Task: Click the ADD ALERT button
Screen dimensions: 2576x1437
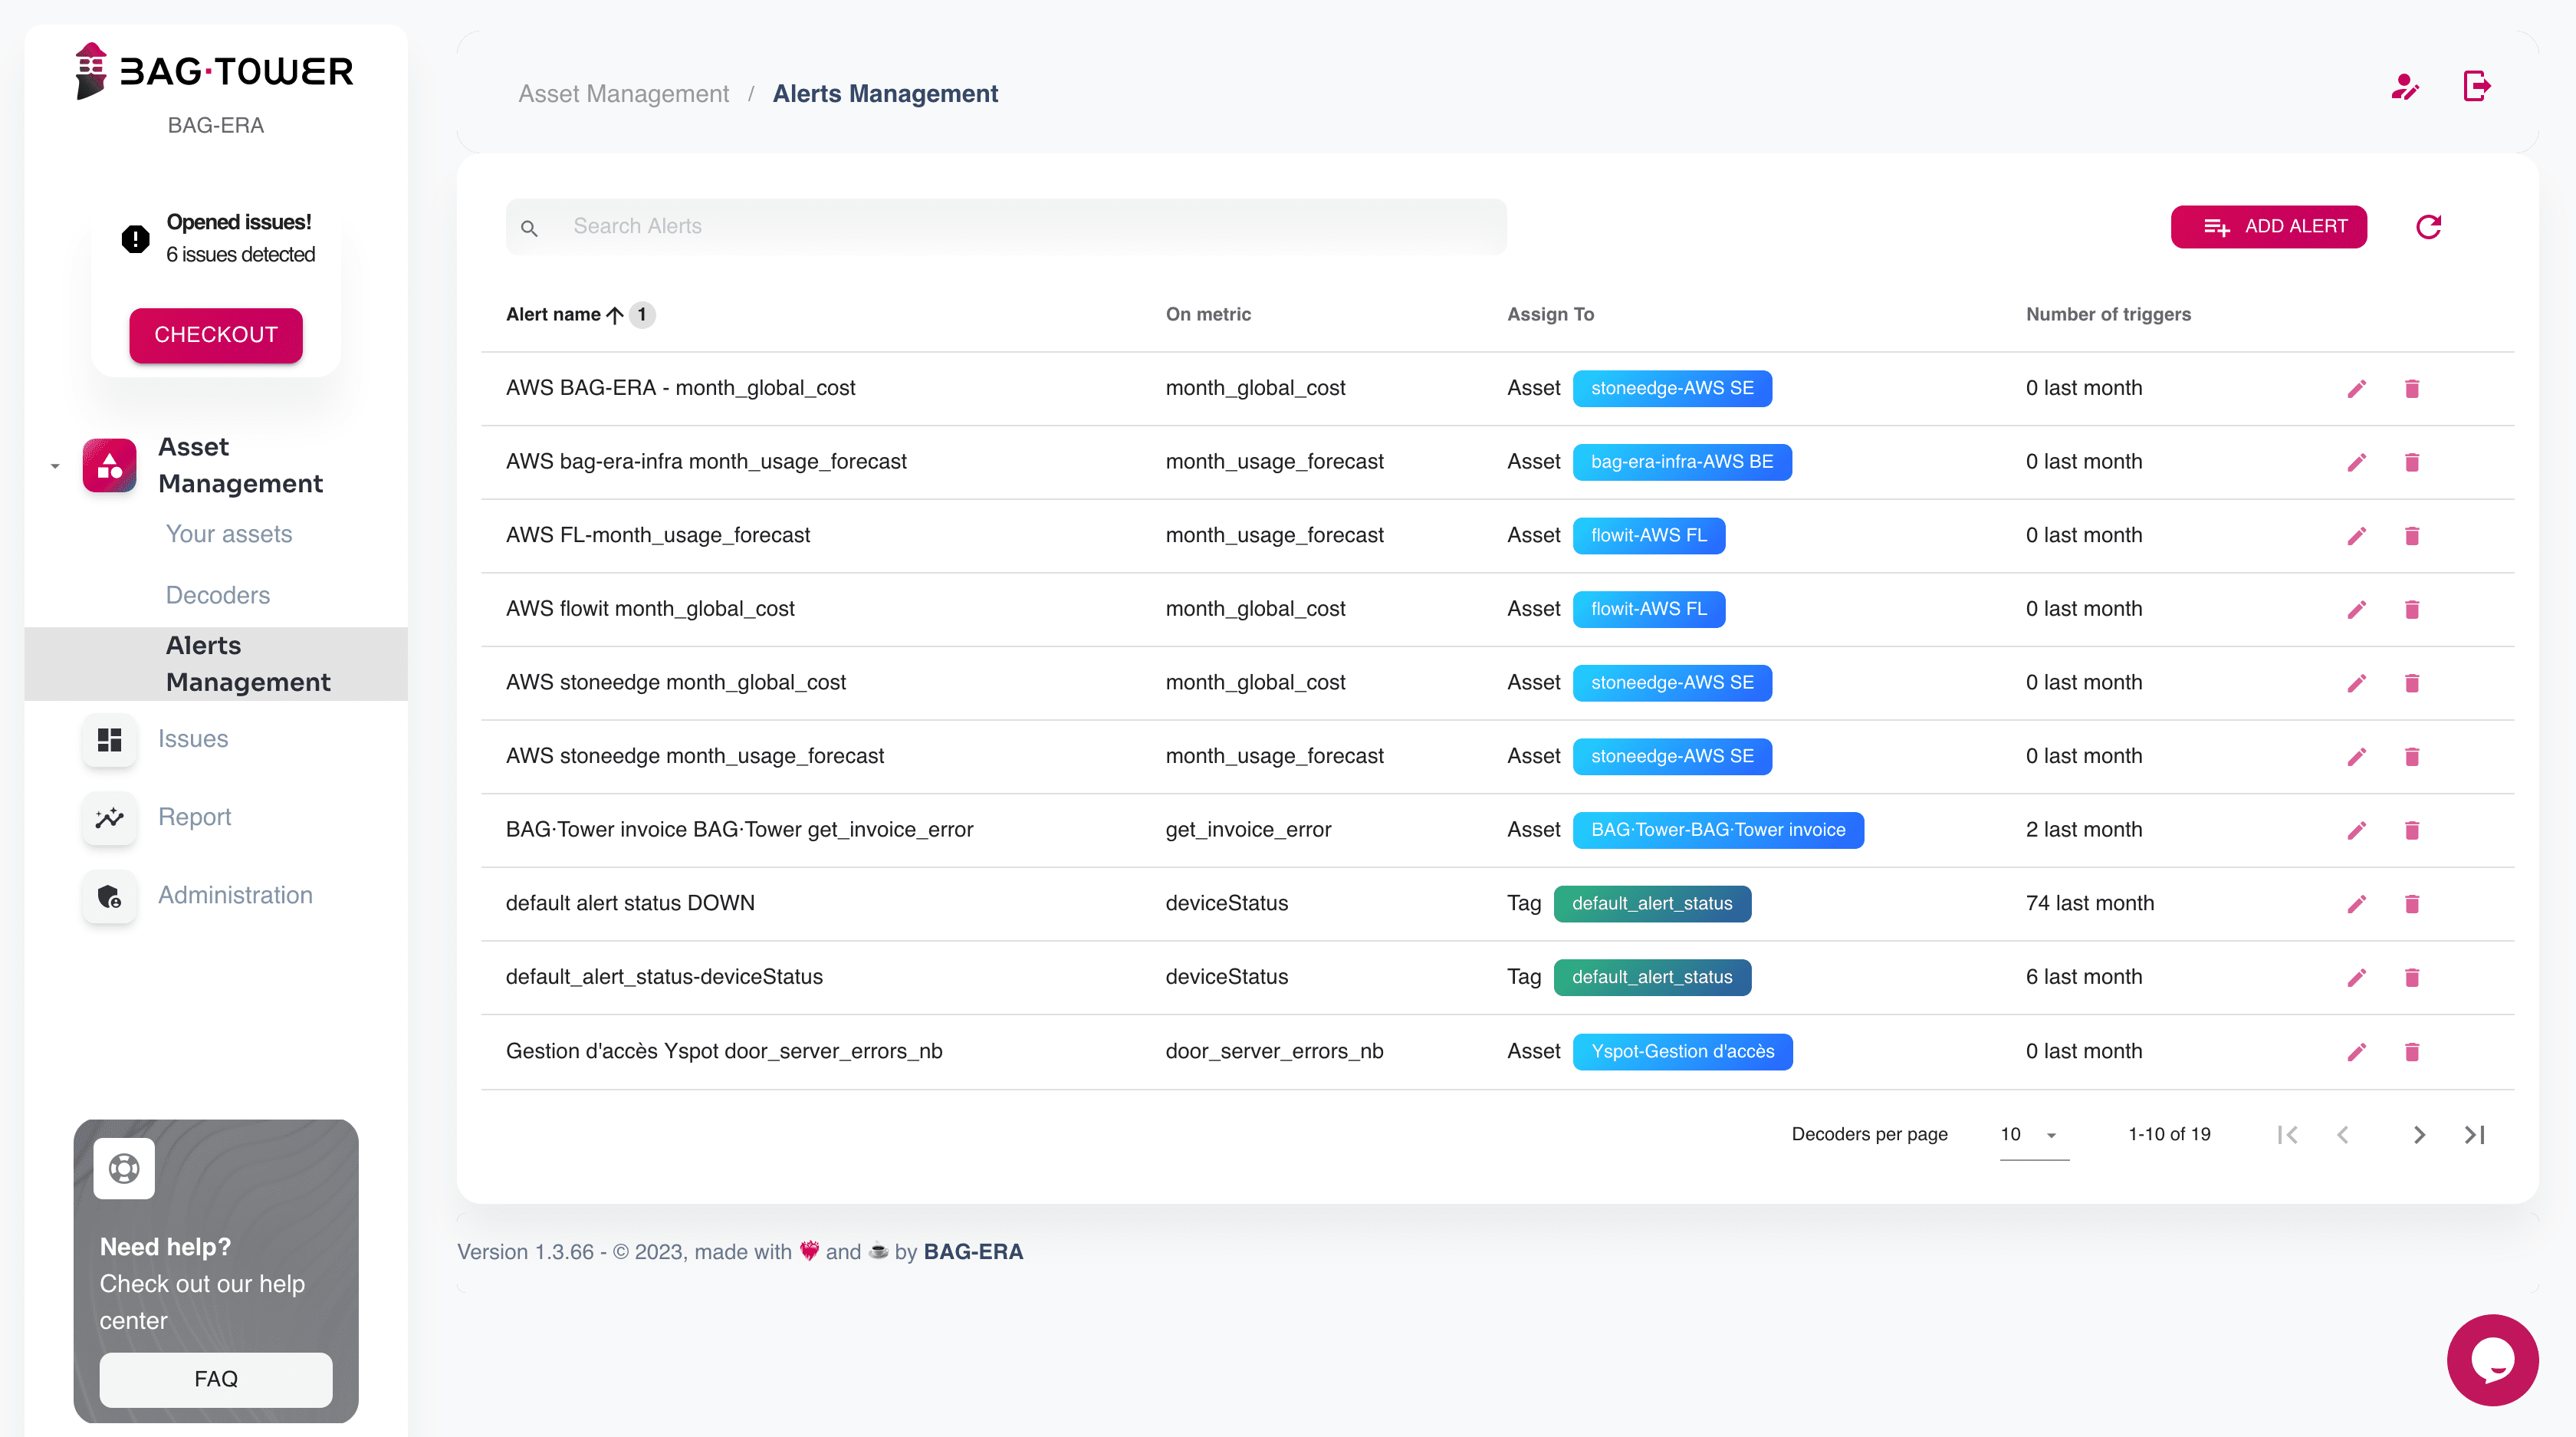Action: (x=2268, y=227)
